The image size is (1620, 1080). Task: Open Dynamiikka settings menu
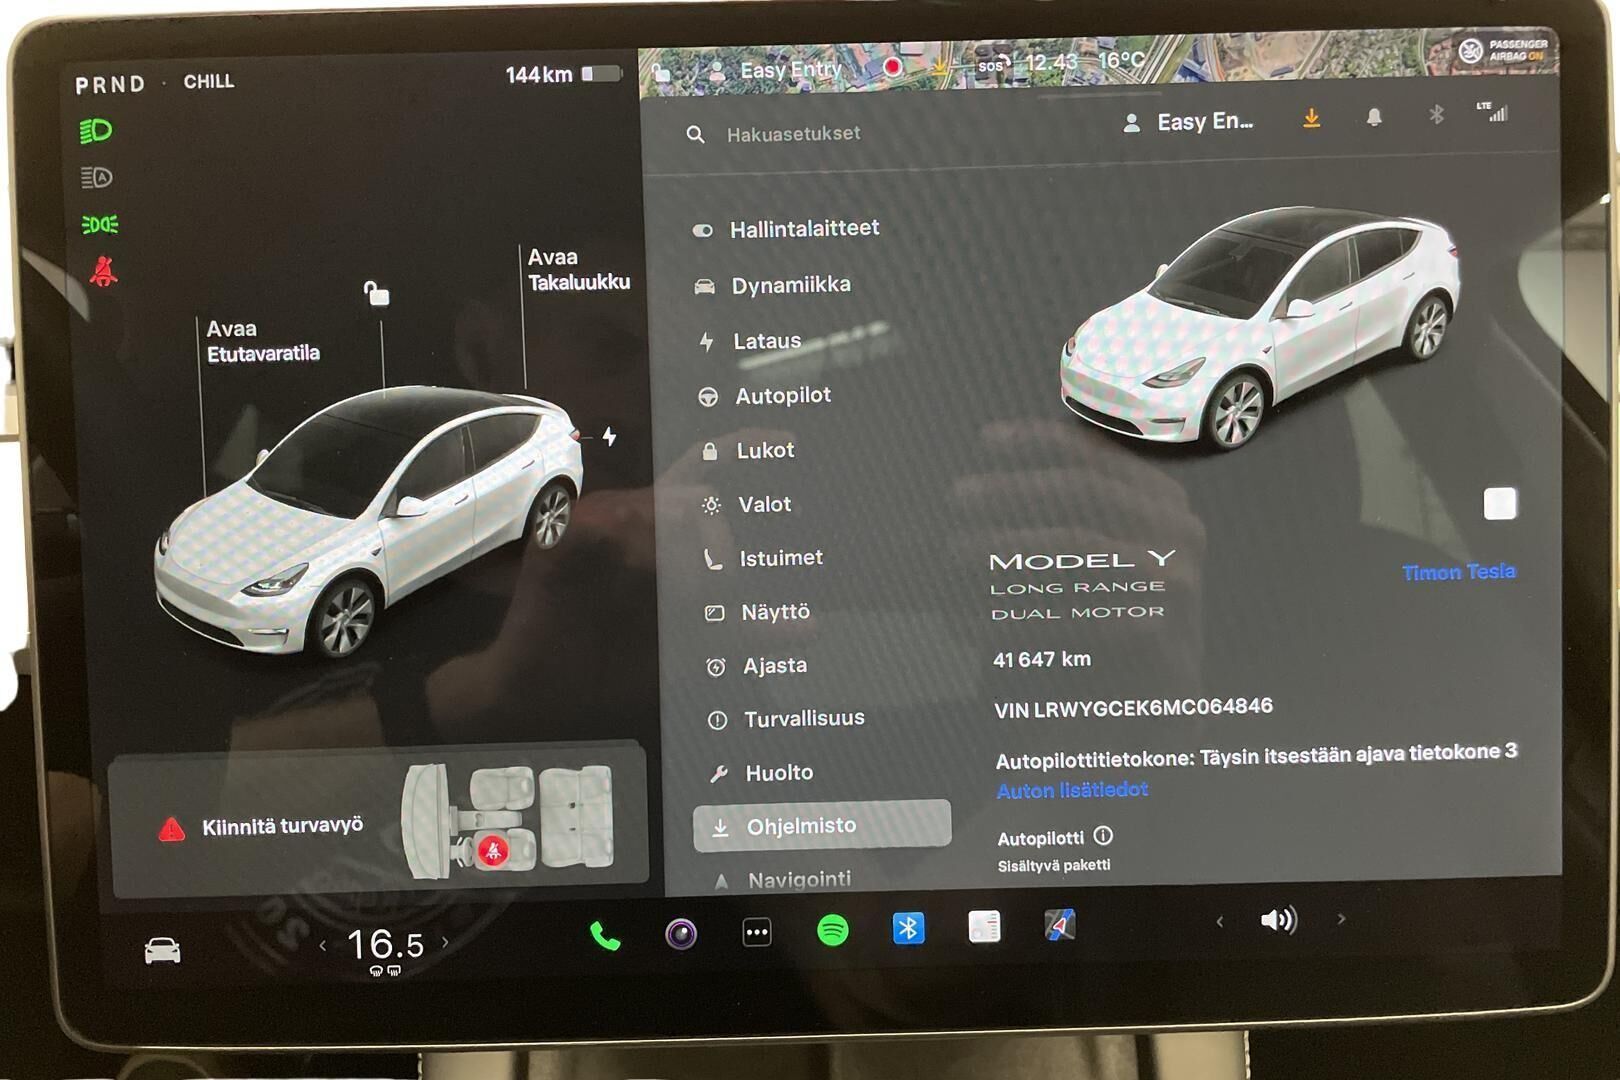click(772, 285)
